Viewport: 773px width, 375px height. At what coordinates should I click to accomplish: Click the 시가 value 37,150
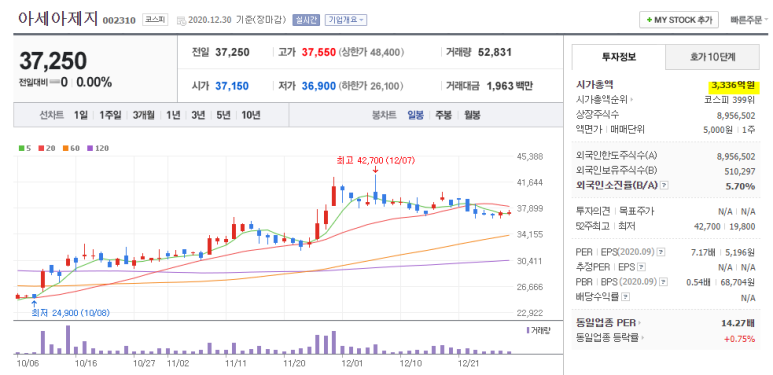coord(232,86)
